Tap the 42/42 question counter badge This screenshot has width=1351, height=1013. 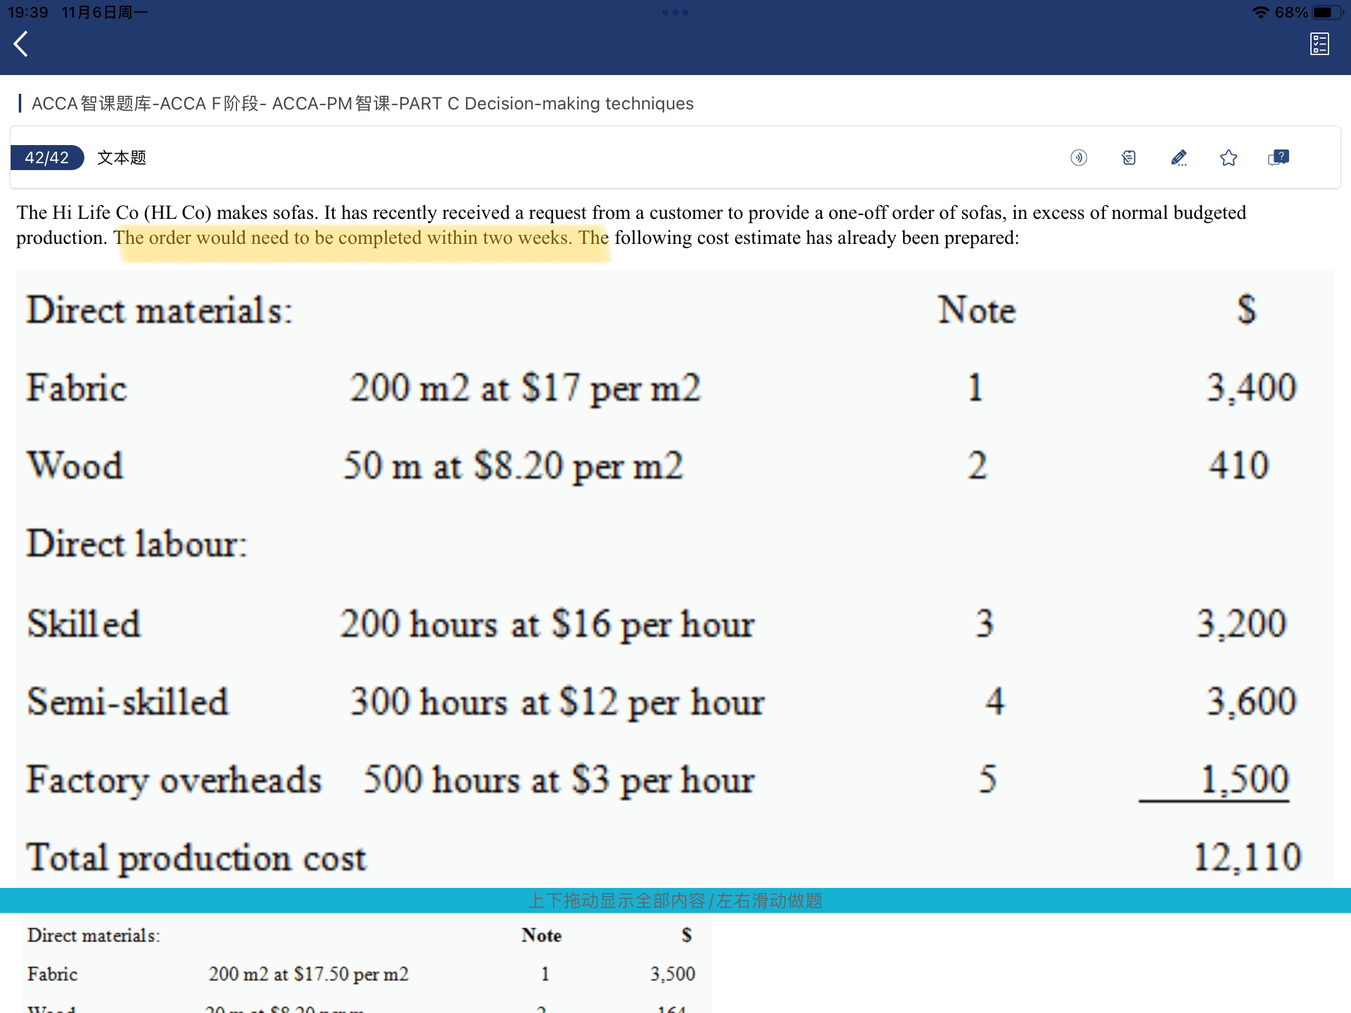[47, 158]
